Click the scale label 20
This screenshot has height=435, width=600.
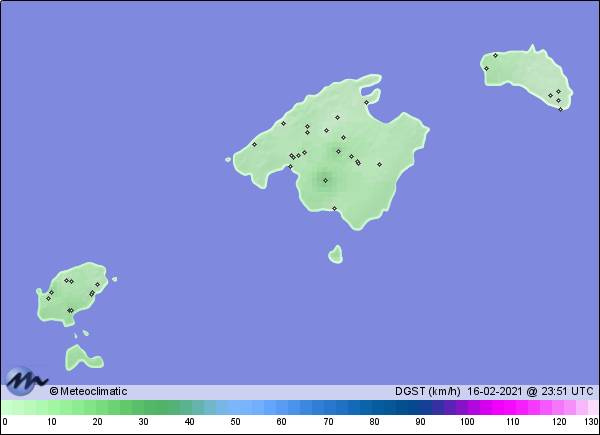tap(97, 422)
